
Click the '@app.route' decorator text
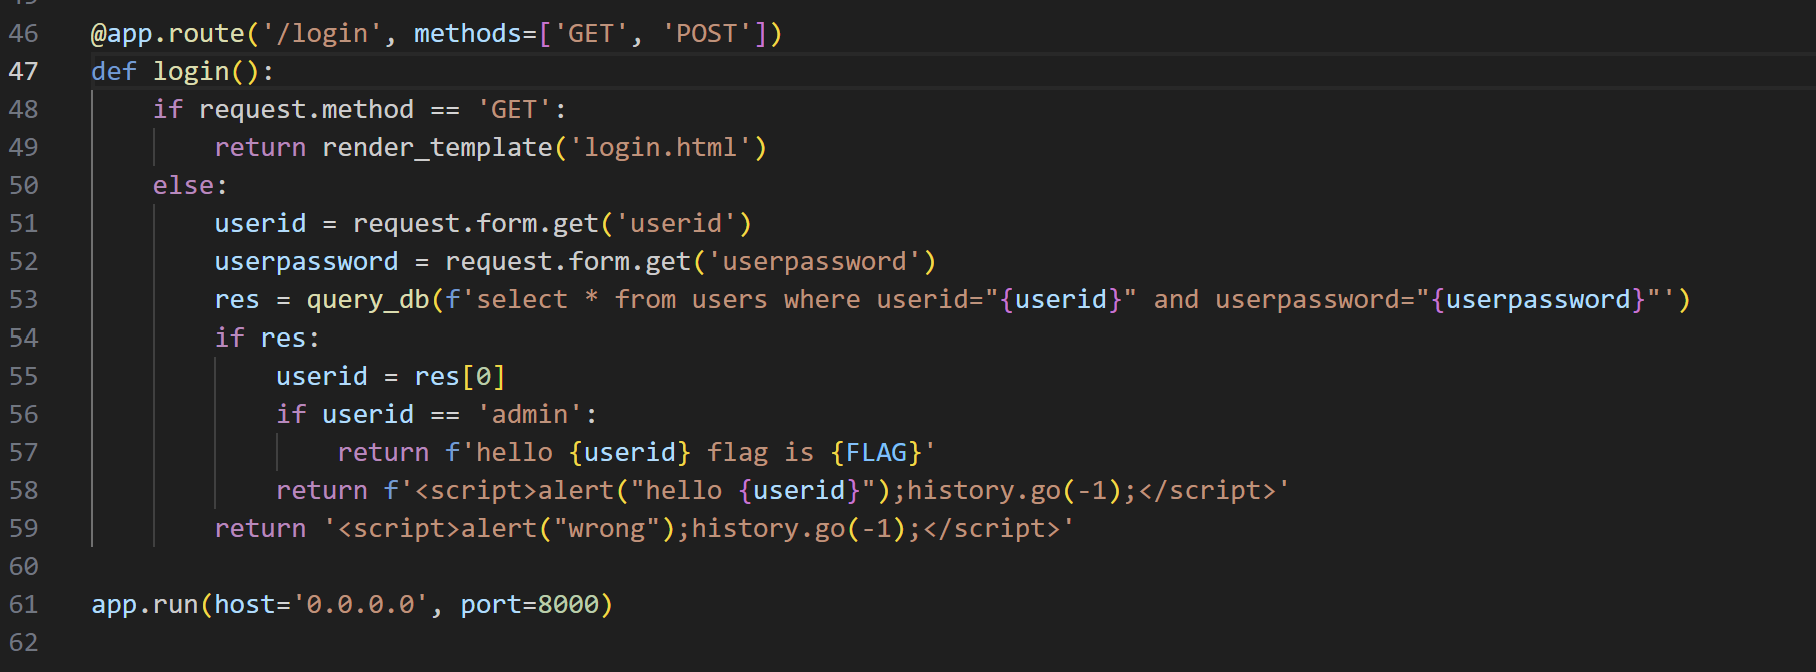[168, 33]
